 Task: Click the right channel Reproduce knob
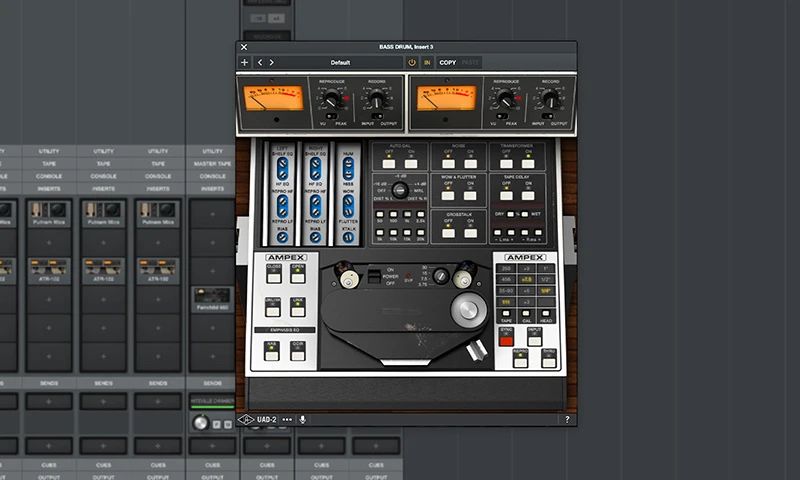tap(506, 99)
